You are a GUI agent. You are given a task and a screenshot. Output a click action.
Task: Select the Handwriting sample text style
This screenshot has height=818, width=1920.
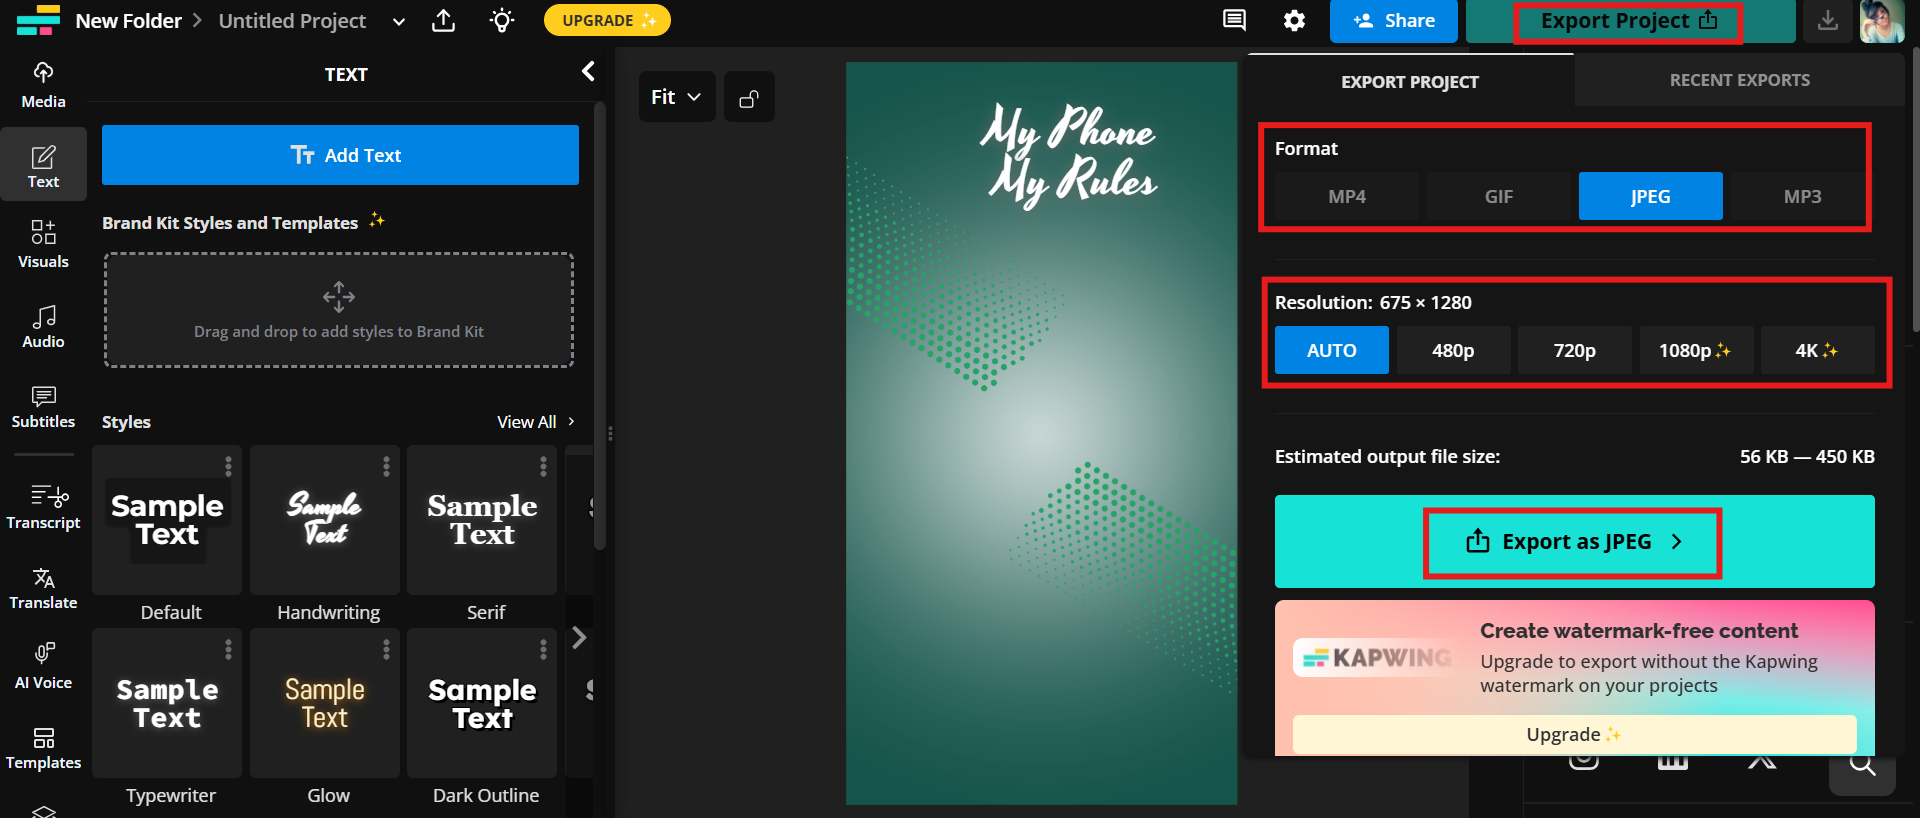click(325, 520)
